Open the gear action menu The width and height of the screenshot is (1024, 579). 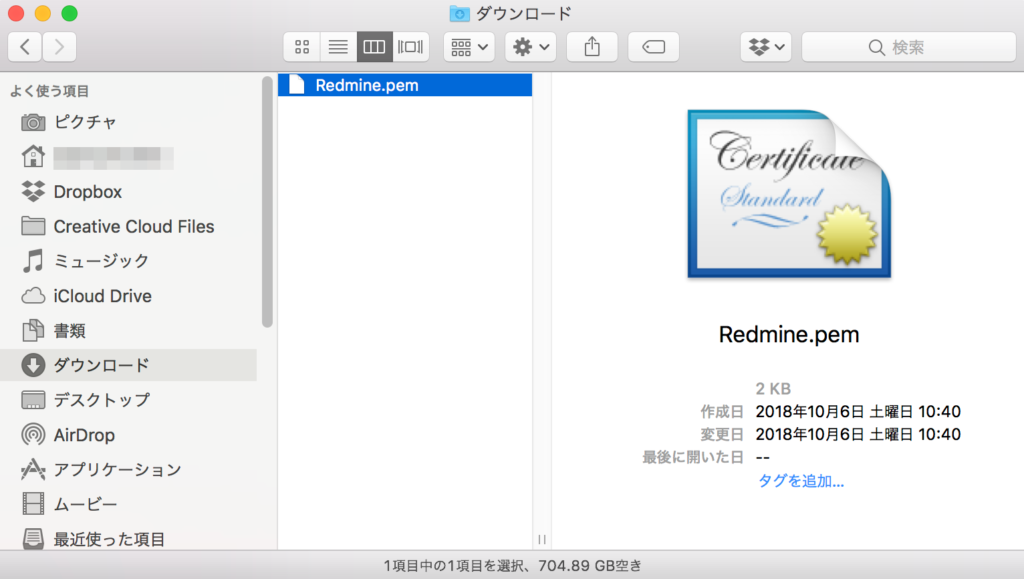[530, 46]
